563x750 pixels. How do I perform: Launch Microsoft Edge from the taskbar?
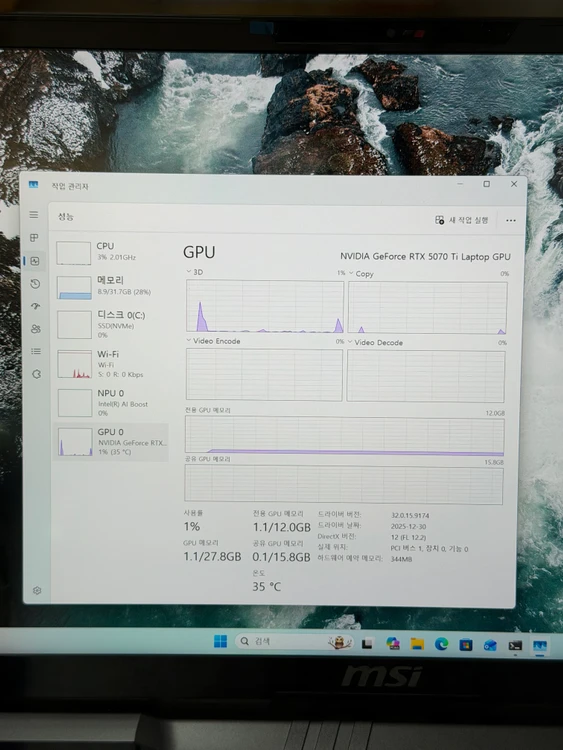[441, 644]
